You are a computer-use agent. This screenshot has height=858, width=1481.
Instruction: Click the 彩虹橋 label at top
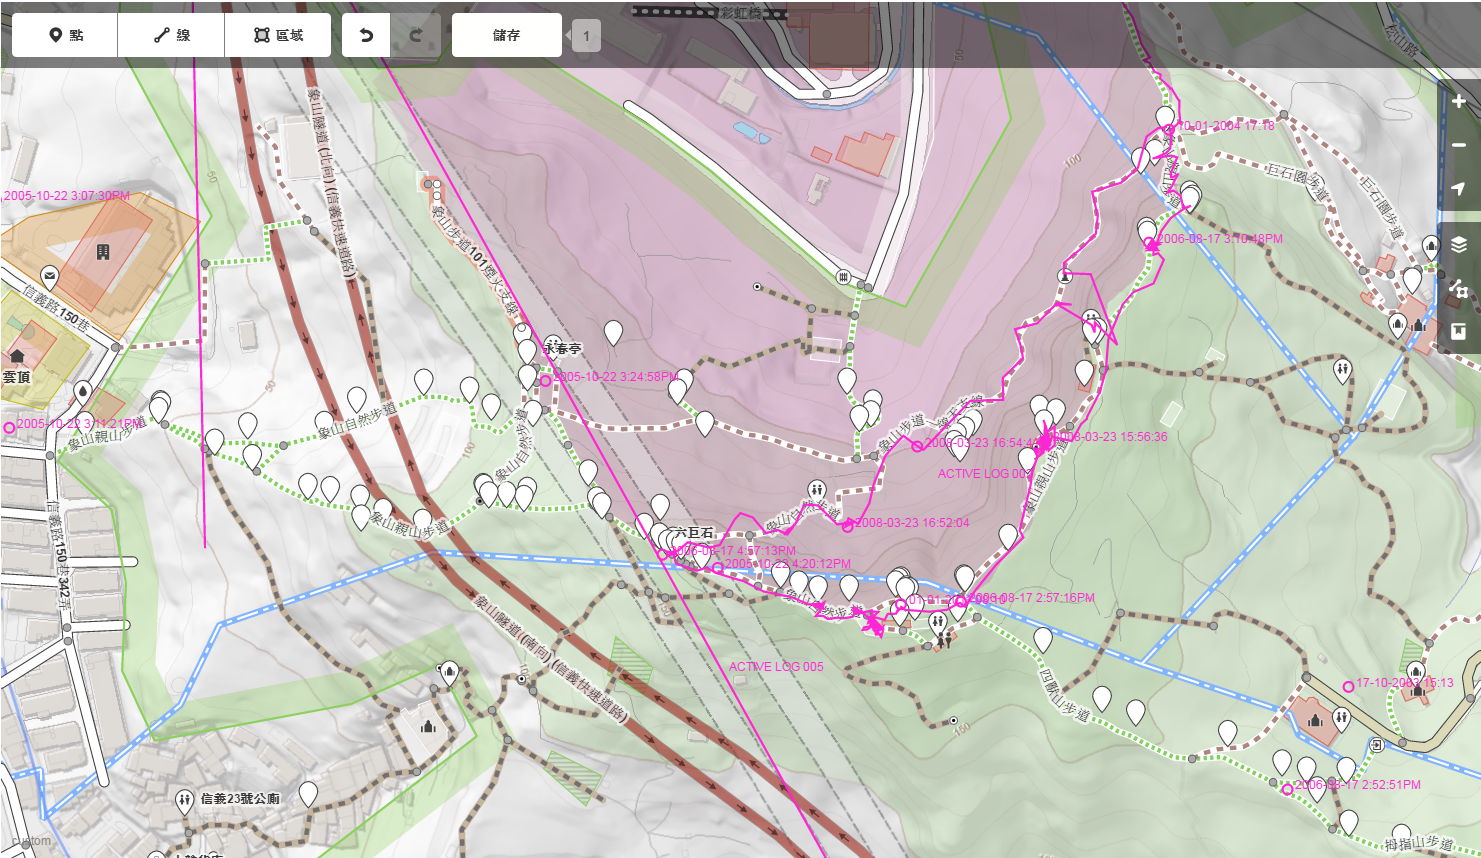741,13
